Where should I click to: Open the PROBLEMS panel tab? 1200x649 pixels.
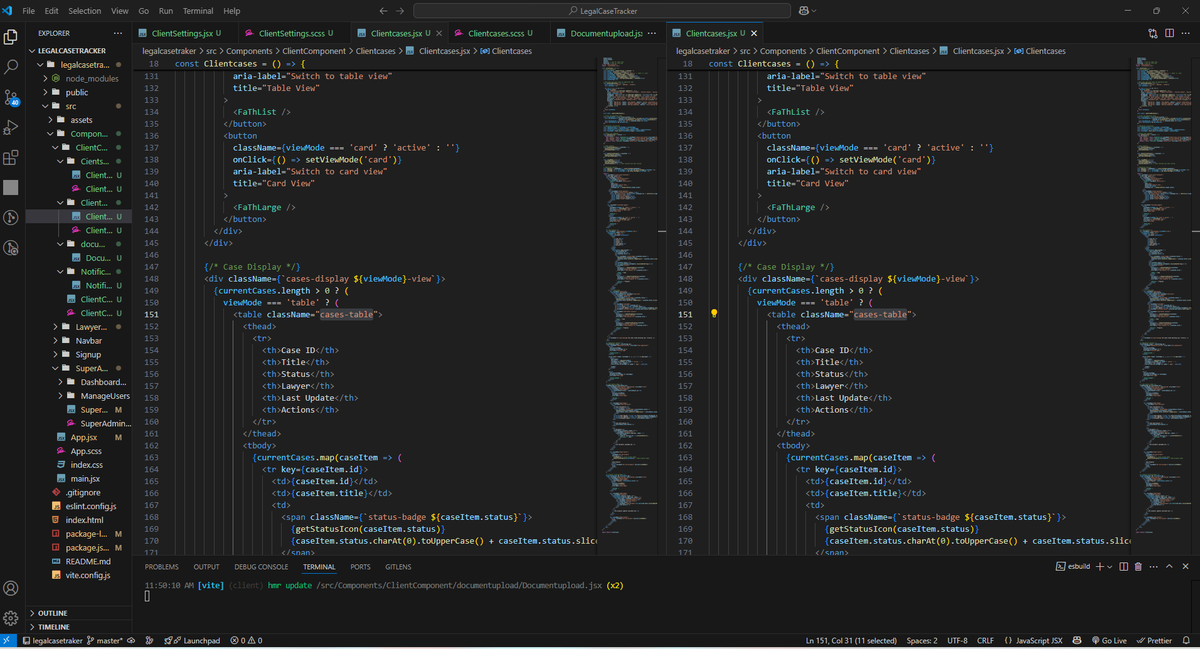pyautogui.click(x=162, y=566)
